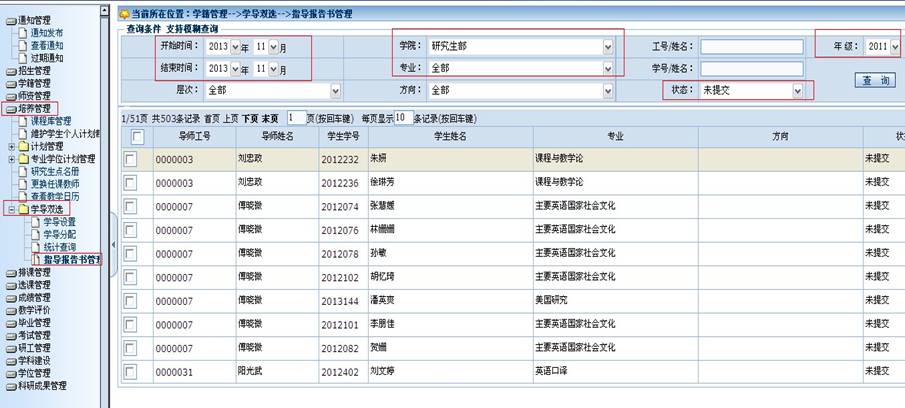
Task: Open 统计查询 document icon in tree
Action: coord(36,247)
